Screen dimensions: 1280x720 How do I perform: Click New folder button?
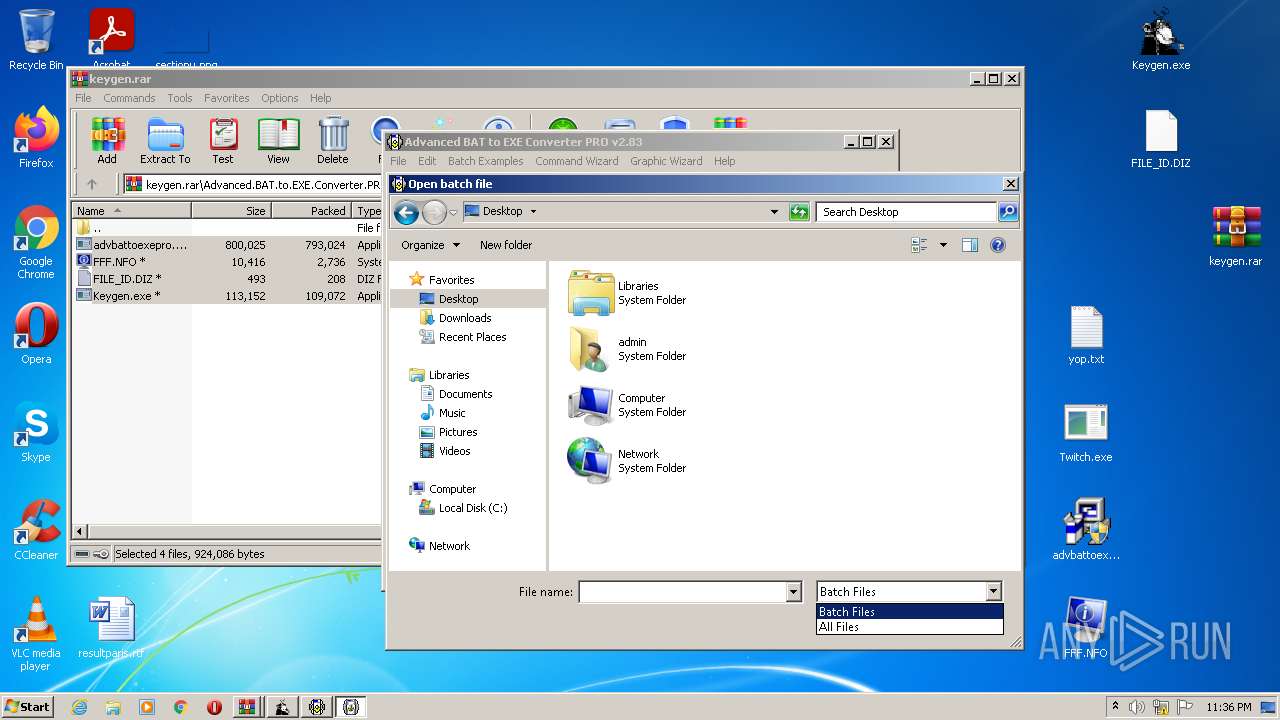point(506,245)
